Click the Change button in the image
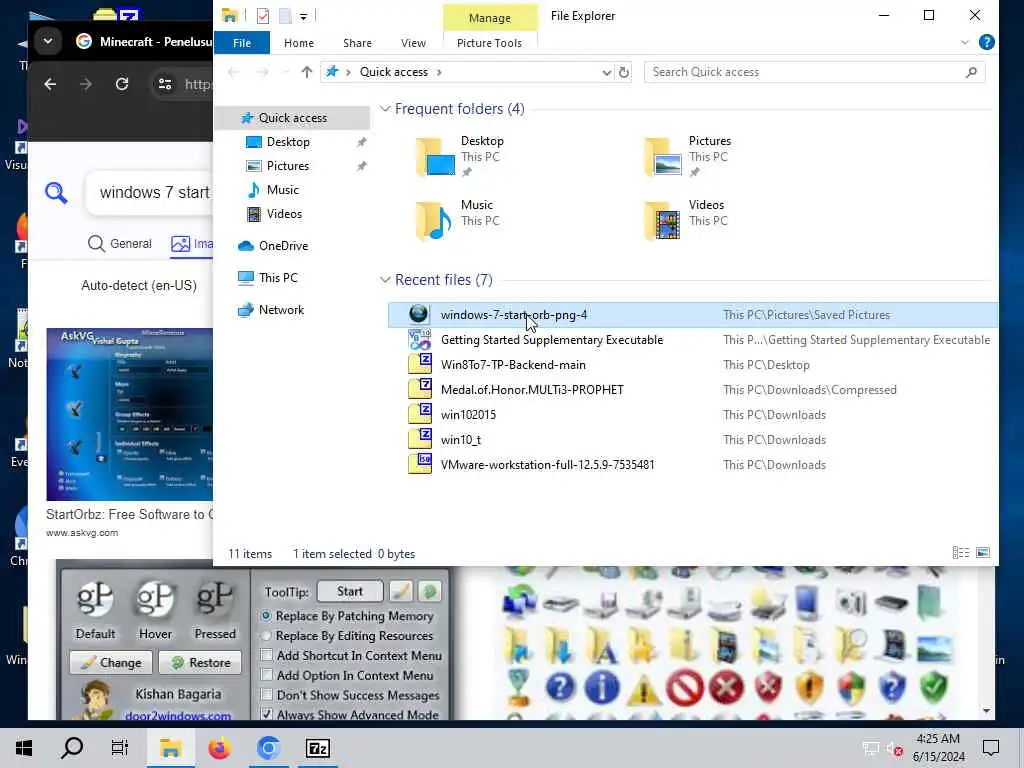Image resolution: width=1024 pixels, height=768 pixels. 111,662
